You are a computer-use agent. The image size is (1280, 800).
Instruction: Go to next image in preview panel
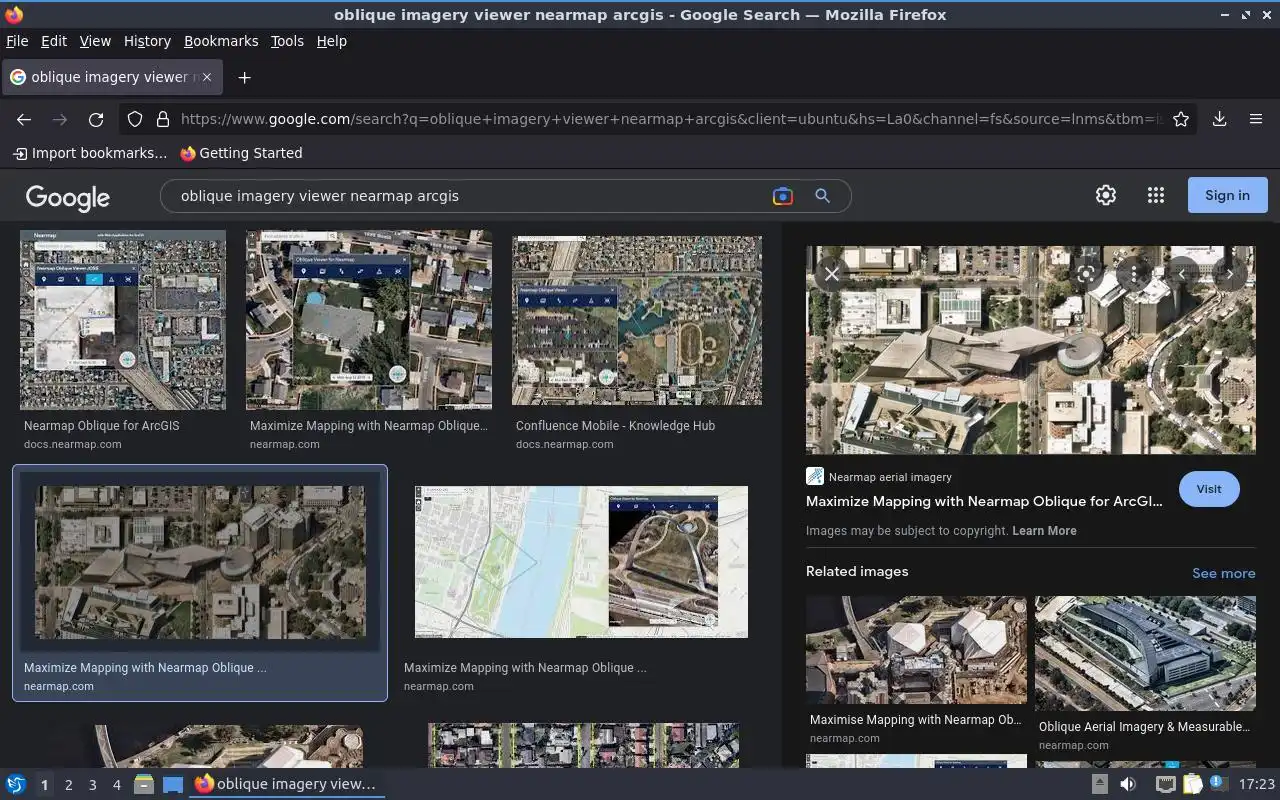coord(1230,273)
